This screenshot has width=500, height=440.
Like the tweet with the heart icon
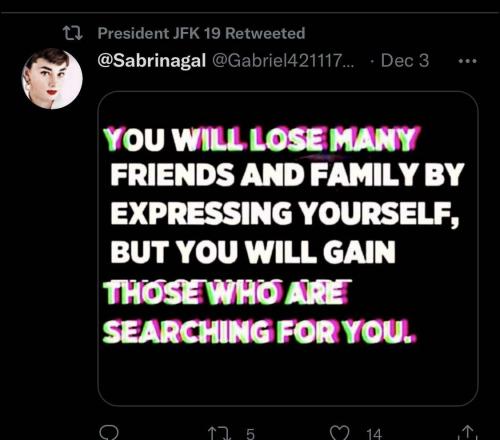(340, 433)
